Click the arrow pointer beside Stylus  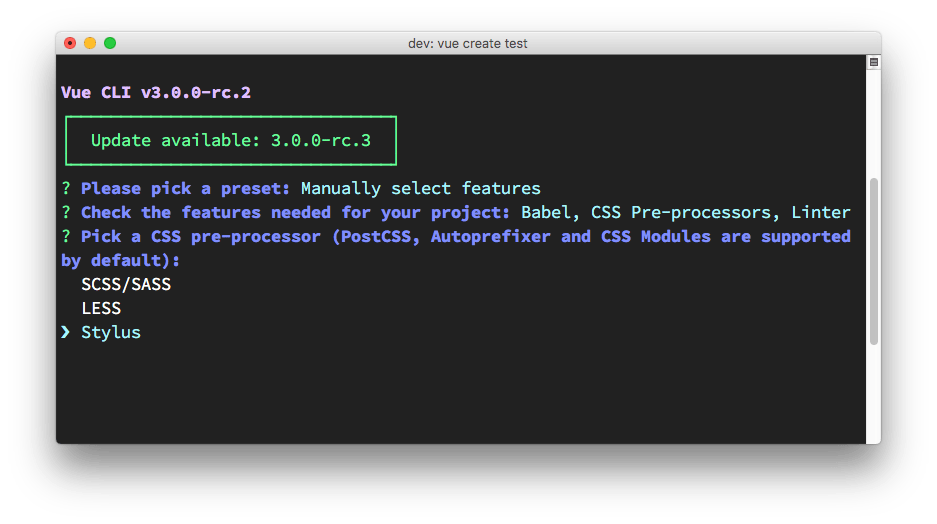65,332
